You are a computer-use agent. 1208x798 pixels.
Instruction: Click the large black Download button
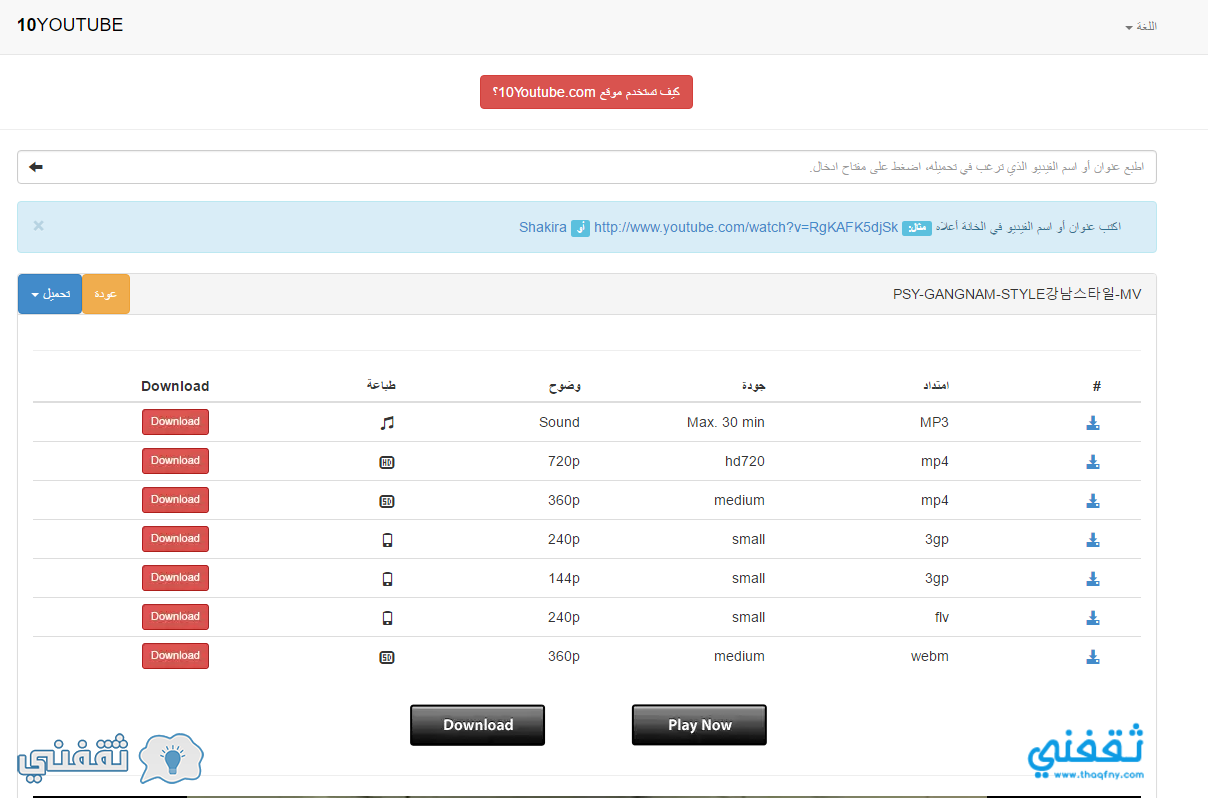coord(478,725)
